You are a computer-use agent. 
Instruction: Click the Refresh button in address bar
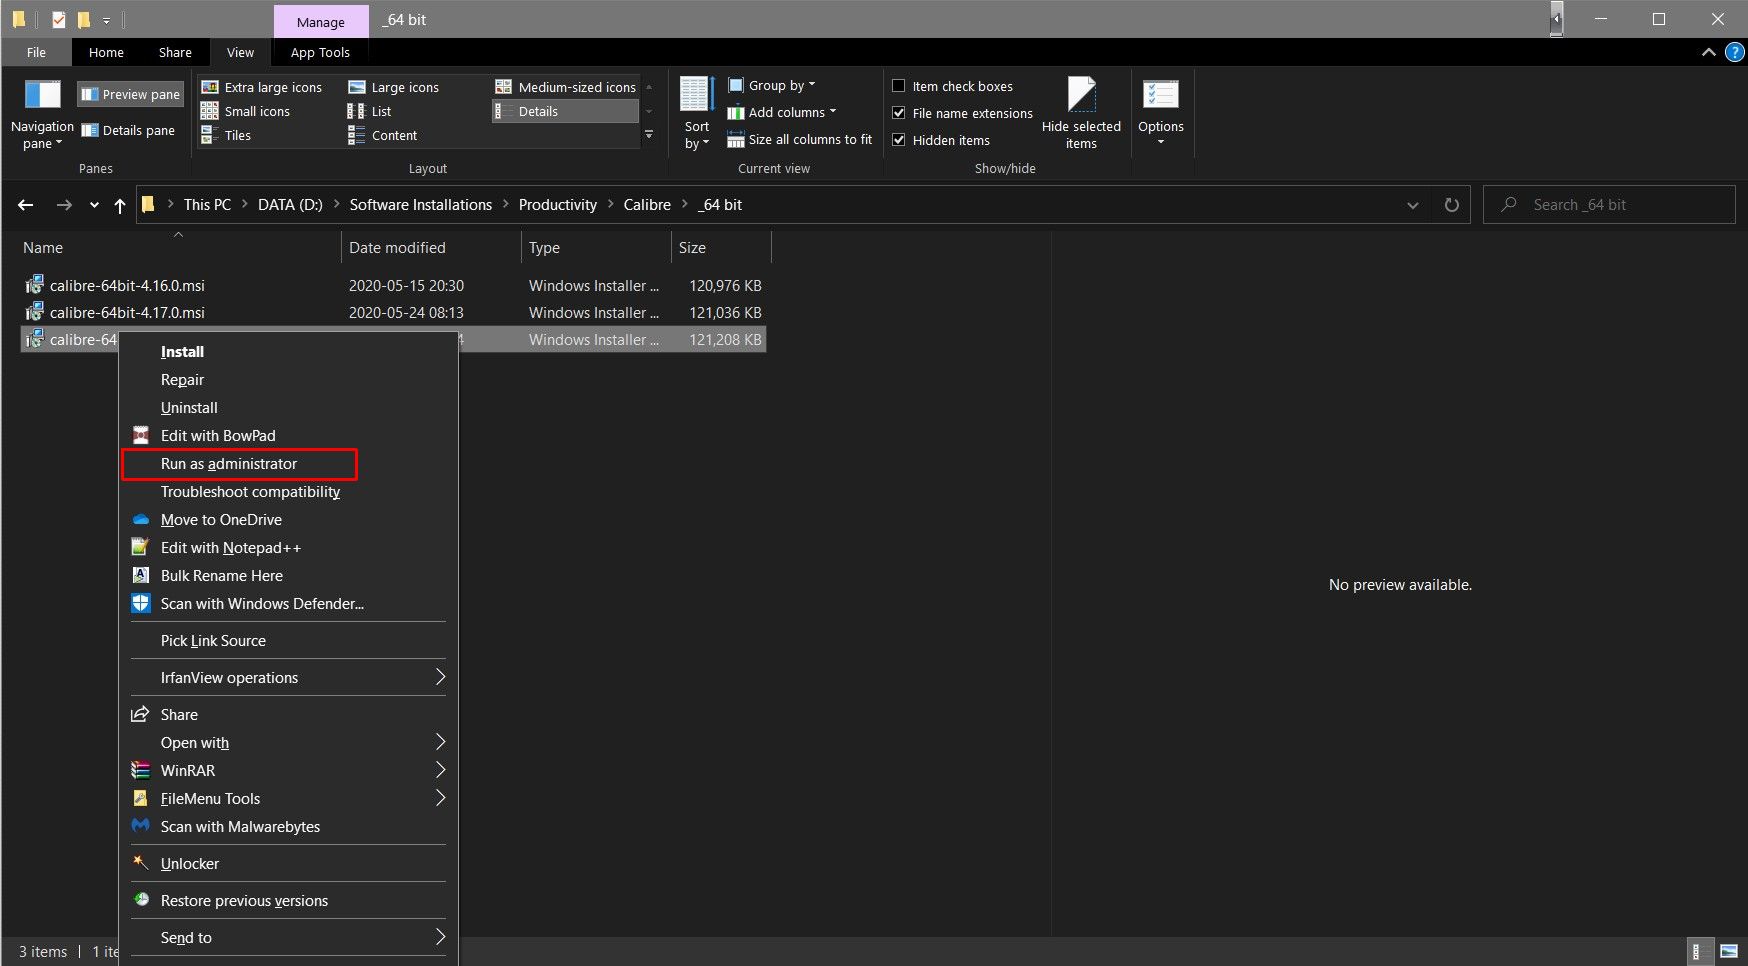[x=1451, y=205]
